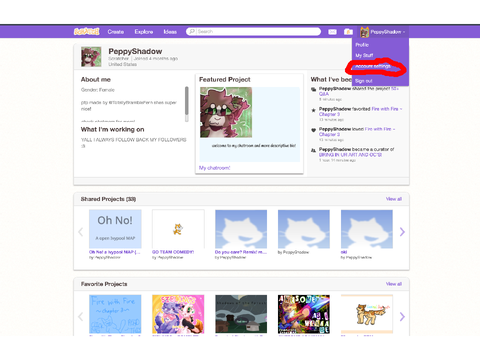This screenshot has height=360, width=480.
Task: Click the star icon beside the favorited activity
Action: tap(313, 110)
